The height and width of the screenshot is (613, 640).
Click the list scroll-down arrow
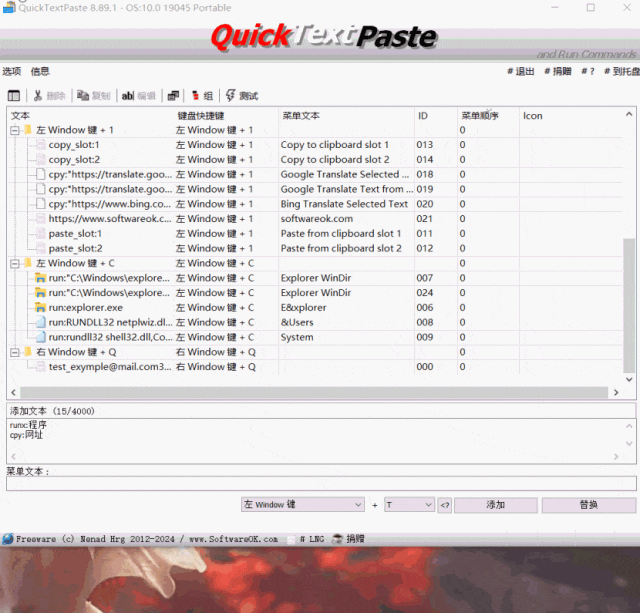(629, 379)
